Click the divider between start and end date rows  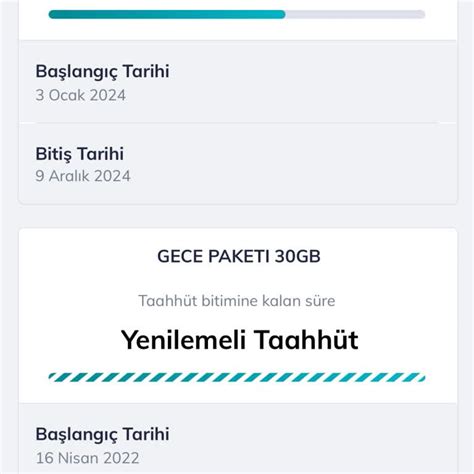click(237, 123)
